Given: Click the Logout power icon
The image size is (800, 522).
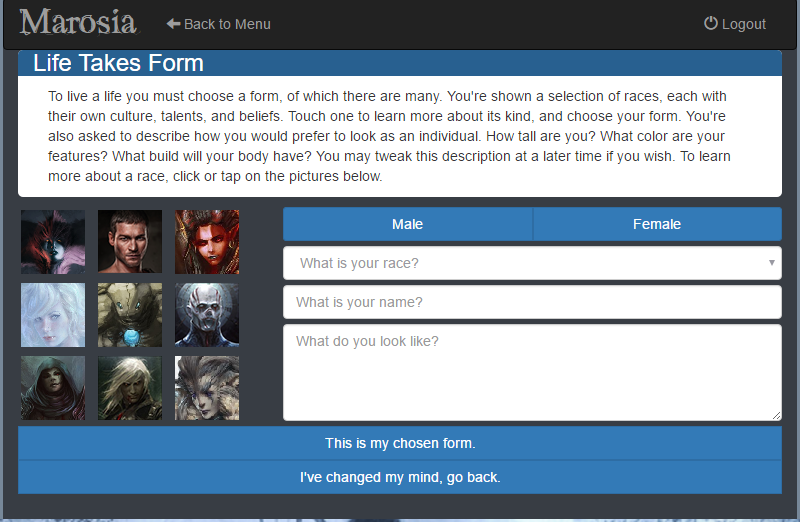Looking at the screenshot, I should point(711,23).
